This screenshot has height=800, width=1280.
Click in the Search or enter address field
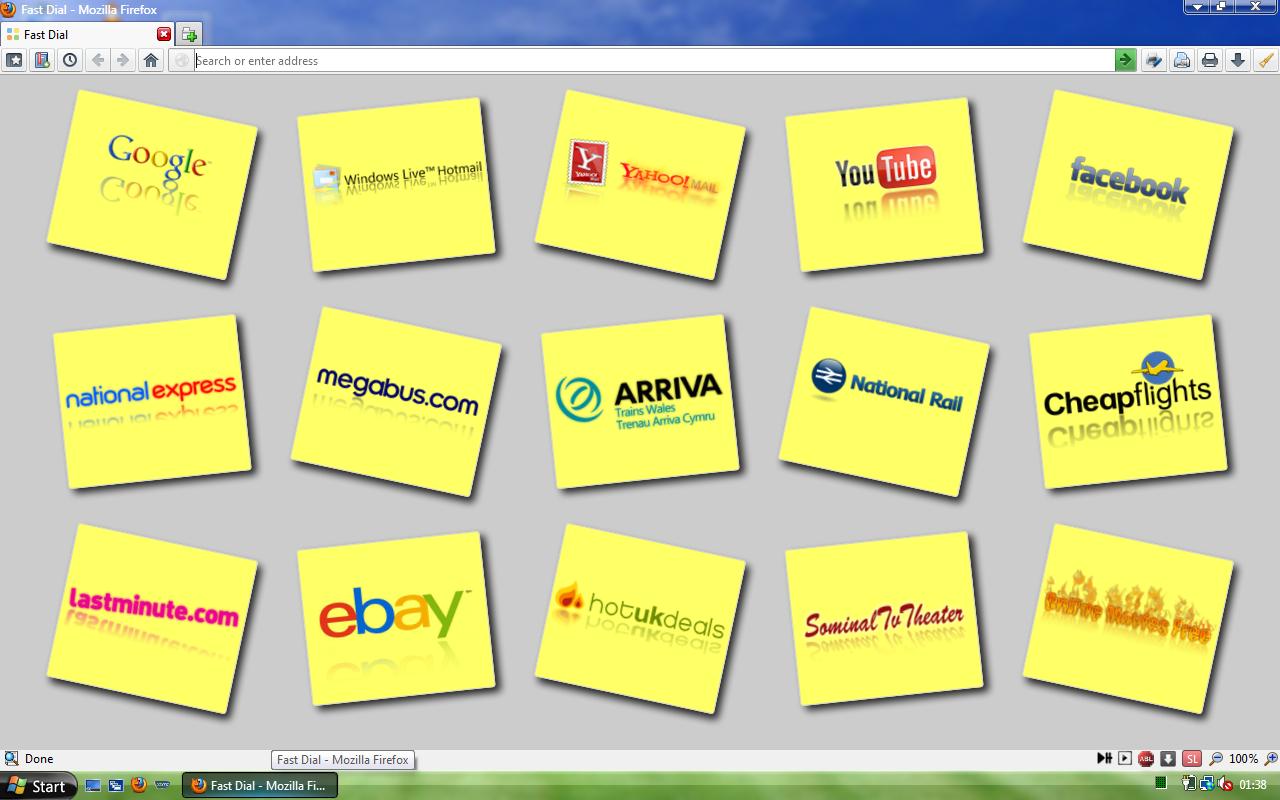(x=650, y=60)
